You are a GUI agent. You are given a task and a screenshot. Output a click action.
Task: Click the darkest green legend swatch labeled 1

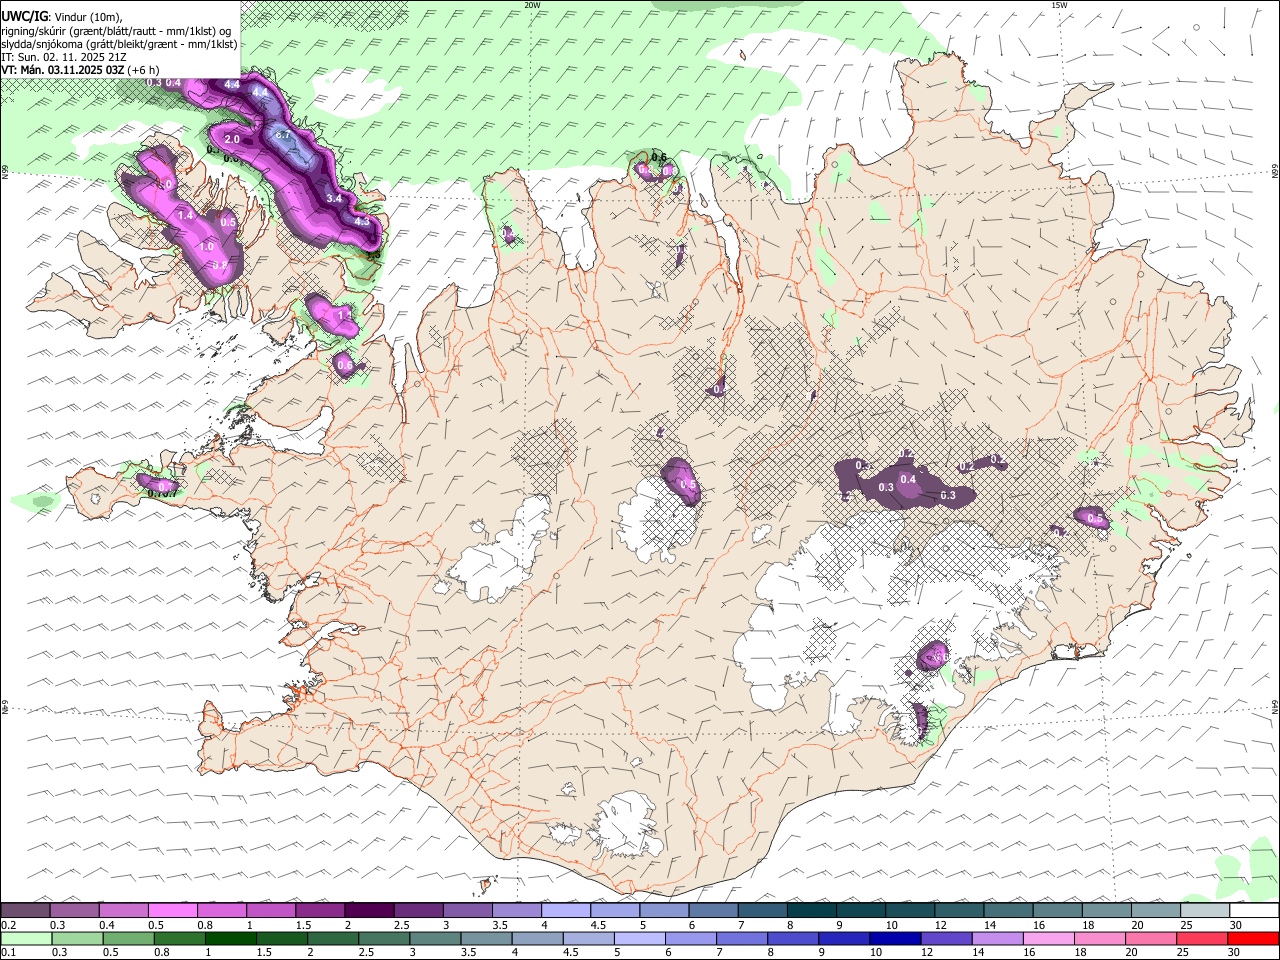(230, 938)
